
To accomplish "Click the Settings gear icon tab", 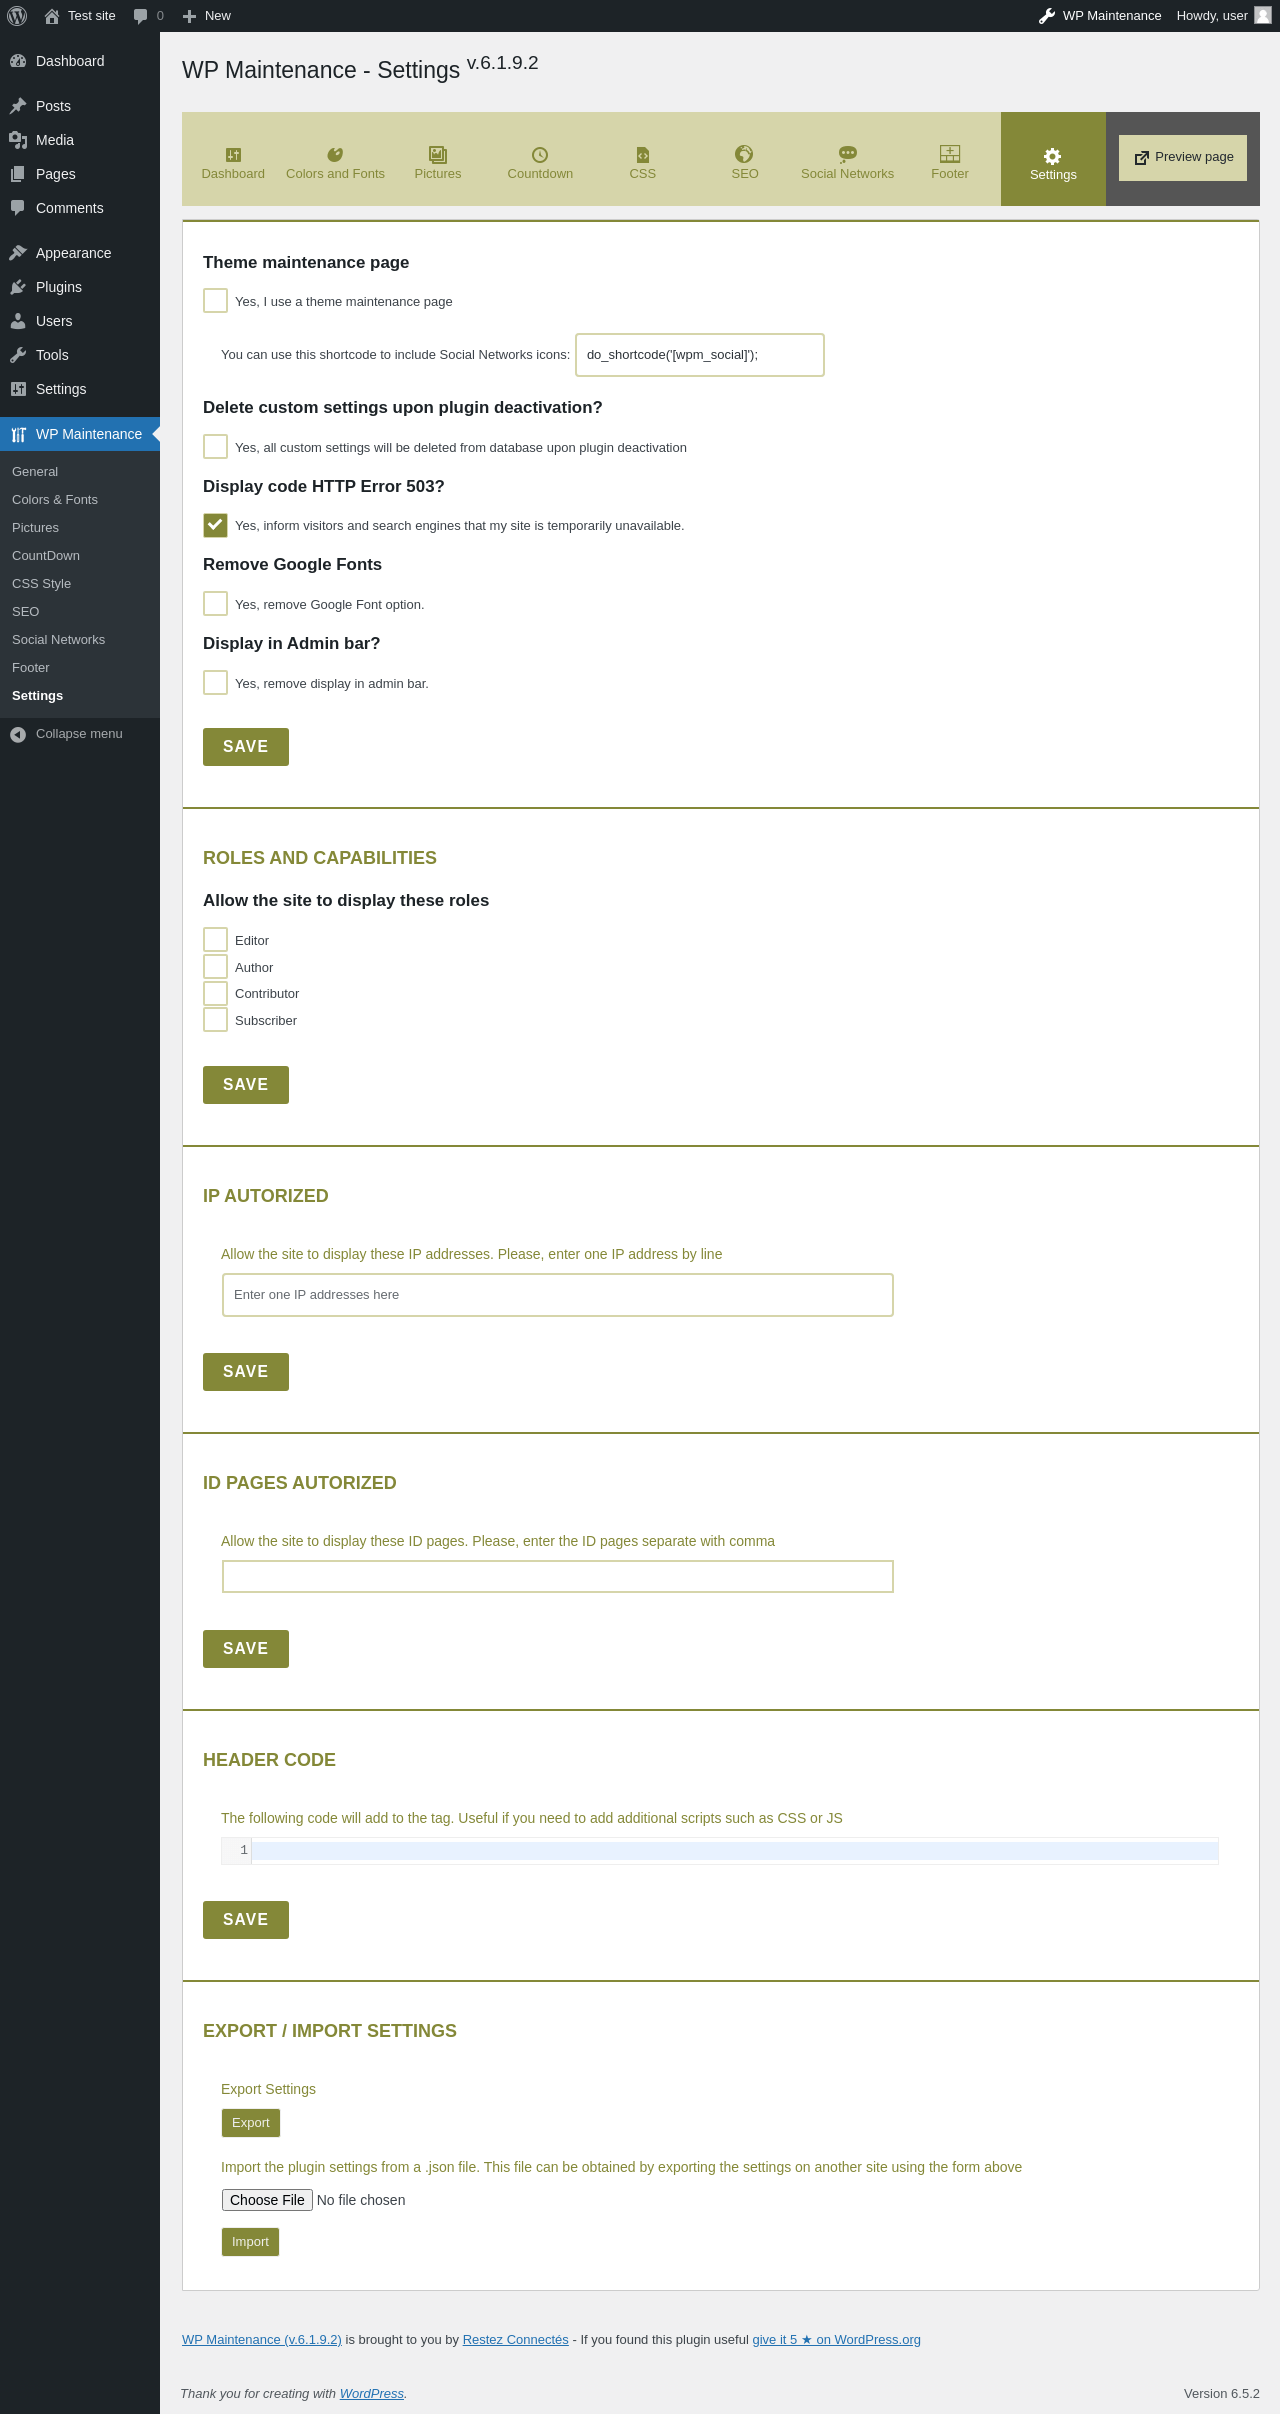I will click(x=1053, y=156).
